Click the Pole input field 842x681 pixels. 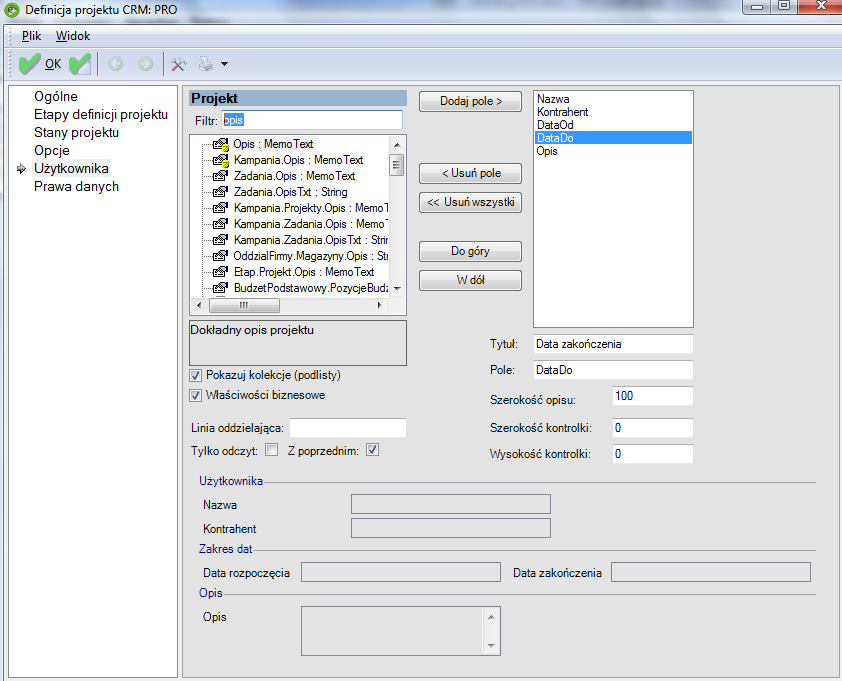coord(613,370)
